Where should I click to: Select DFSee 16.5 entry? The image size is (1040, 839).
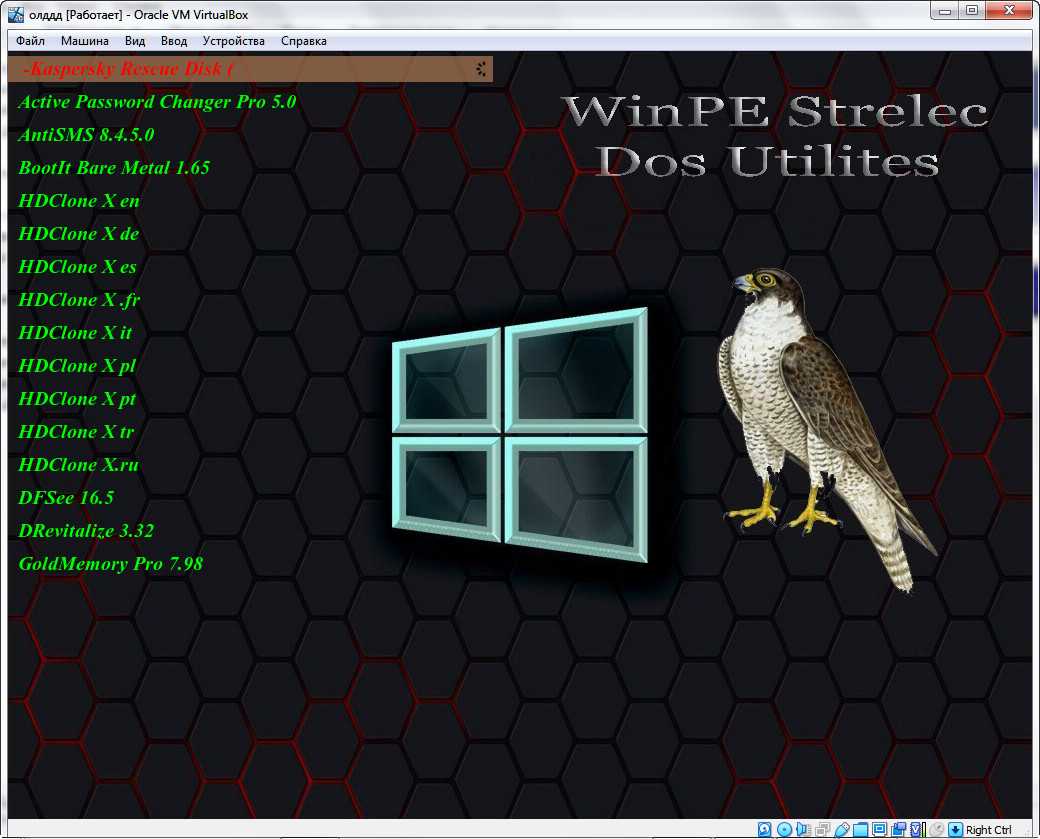(x=66, y=498)
